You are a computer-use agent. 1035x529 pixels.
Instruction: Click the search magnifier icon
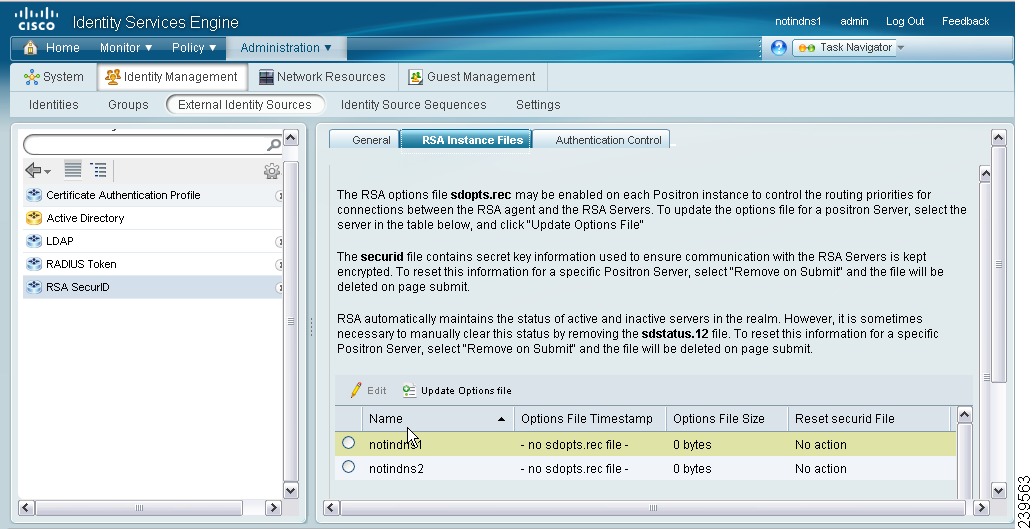[x=274, y=145]
